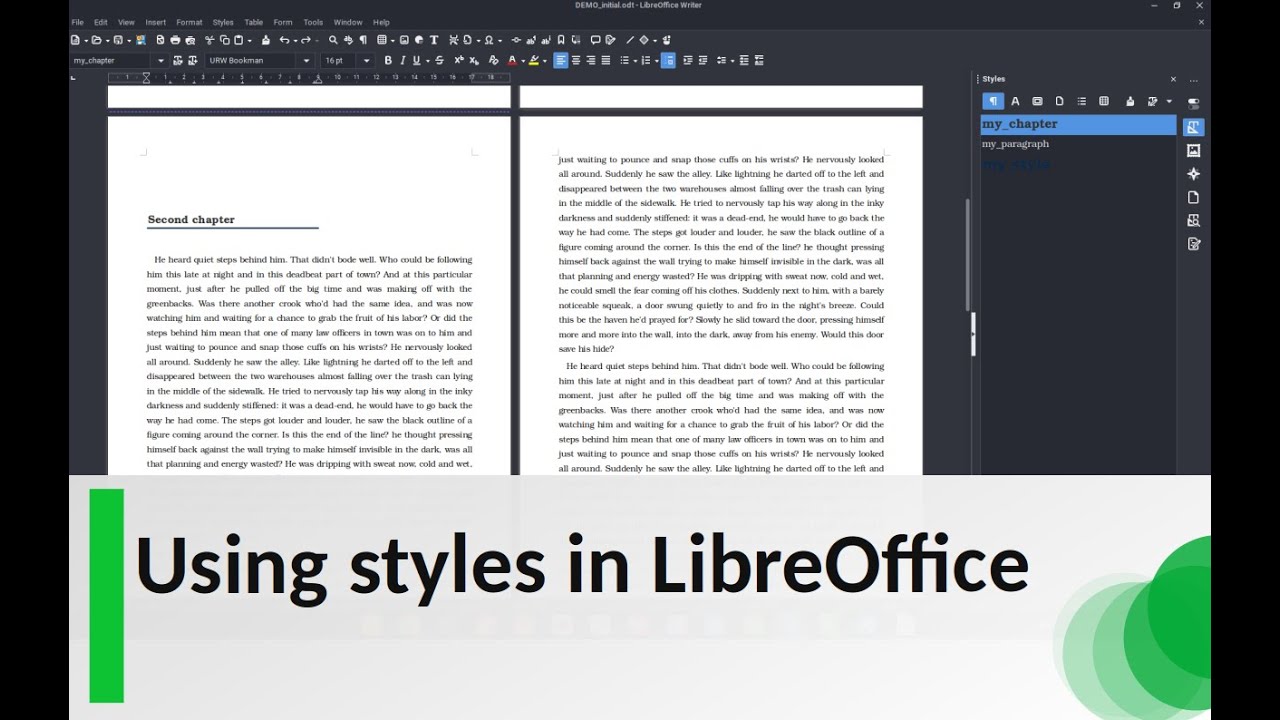Open the underline style dropdown arrow
The height and width of the screenshot is (720, 1280).
(x=427, y=60)
